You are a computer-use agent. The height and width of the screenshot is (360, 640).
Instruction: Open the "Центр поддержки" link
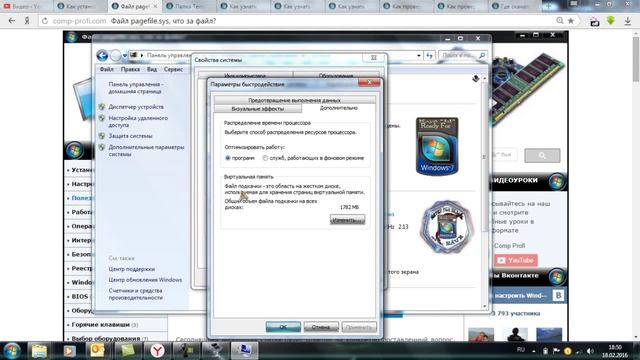(131, 269)
